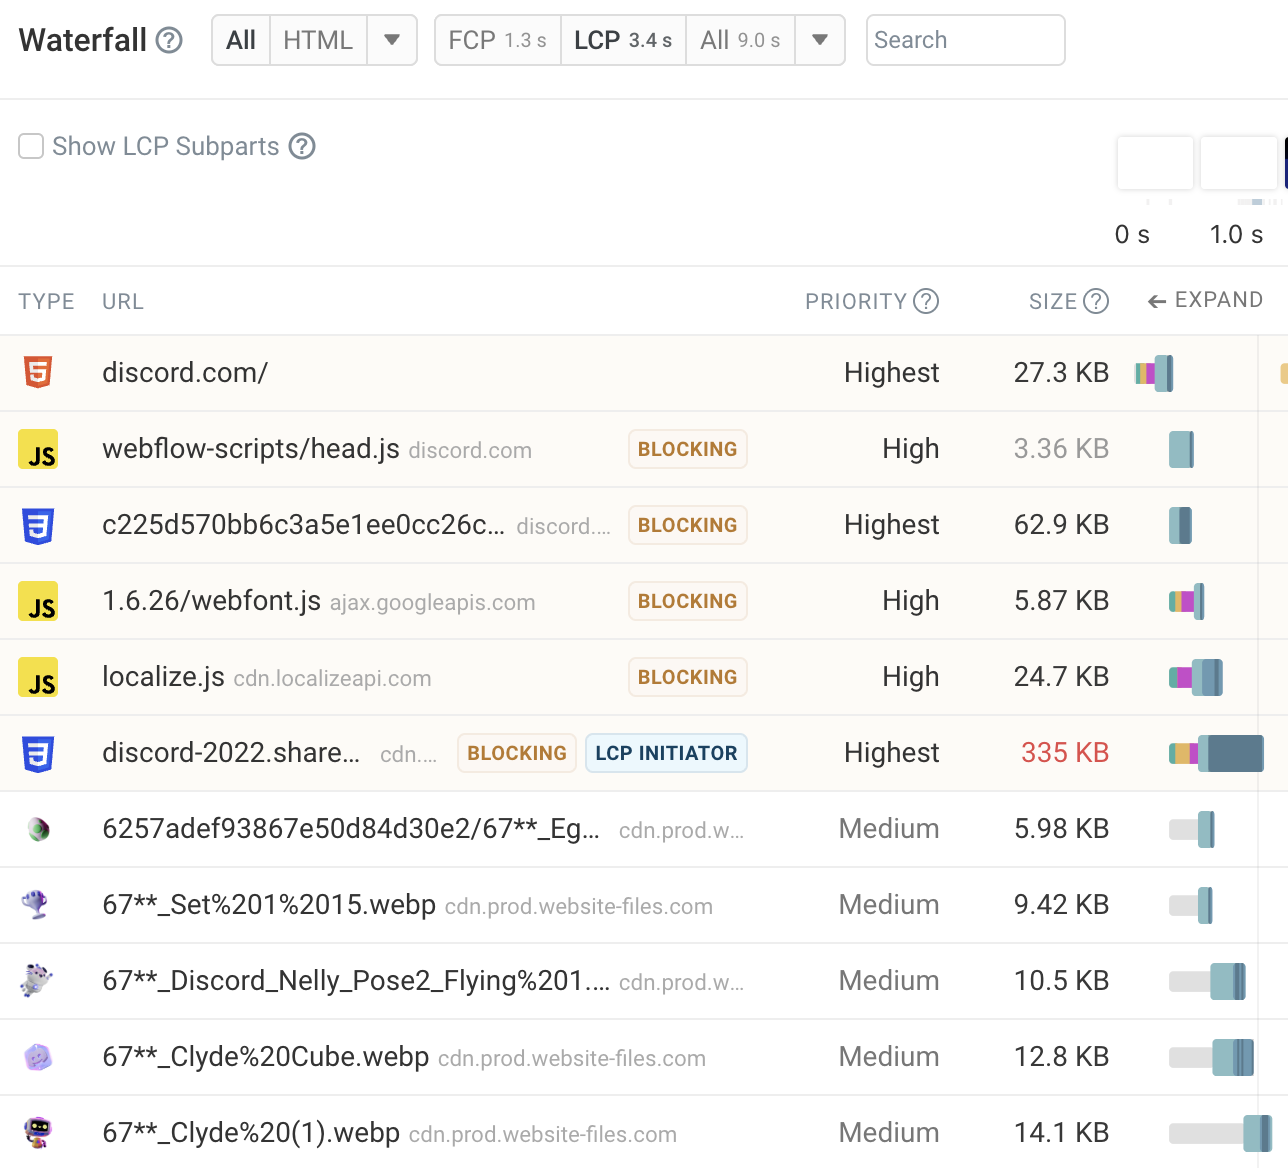Click the image thumbnail for 6257adef93867e50d84d30e2

coord(38,829)
